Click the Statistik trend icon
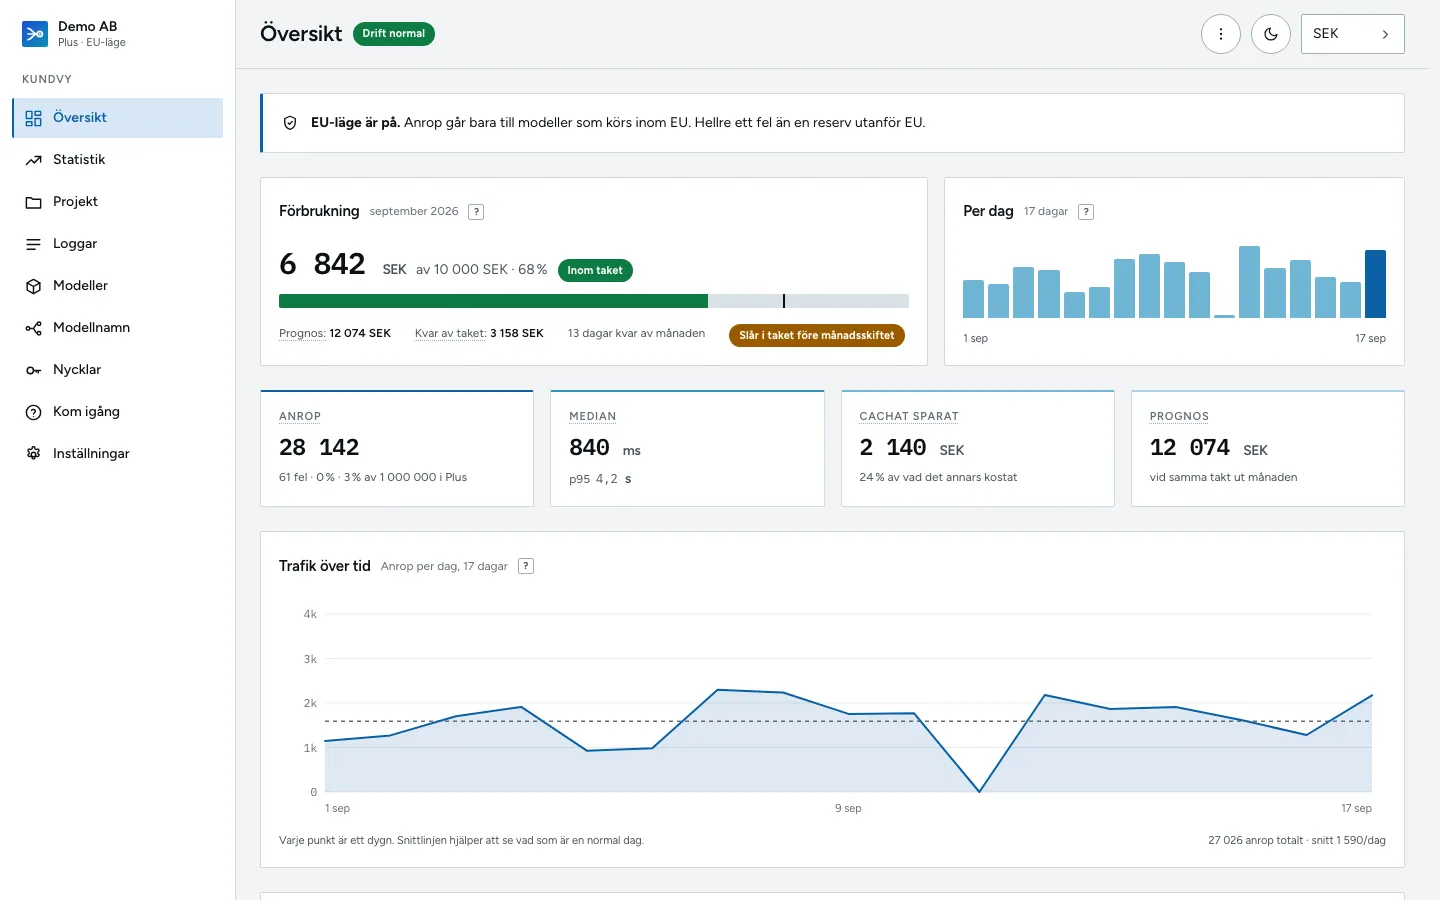This screenshot has height=900, width=1440. pos(34,160)
